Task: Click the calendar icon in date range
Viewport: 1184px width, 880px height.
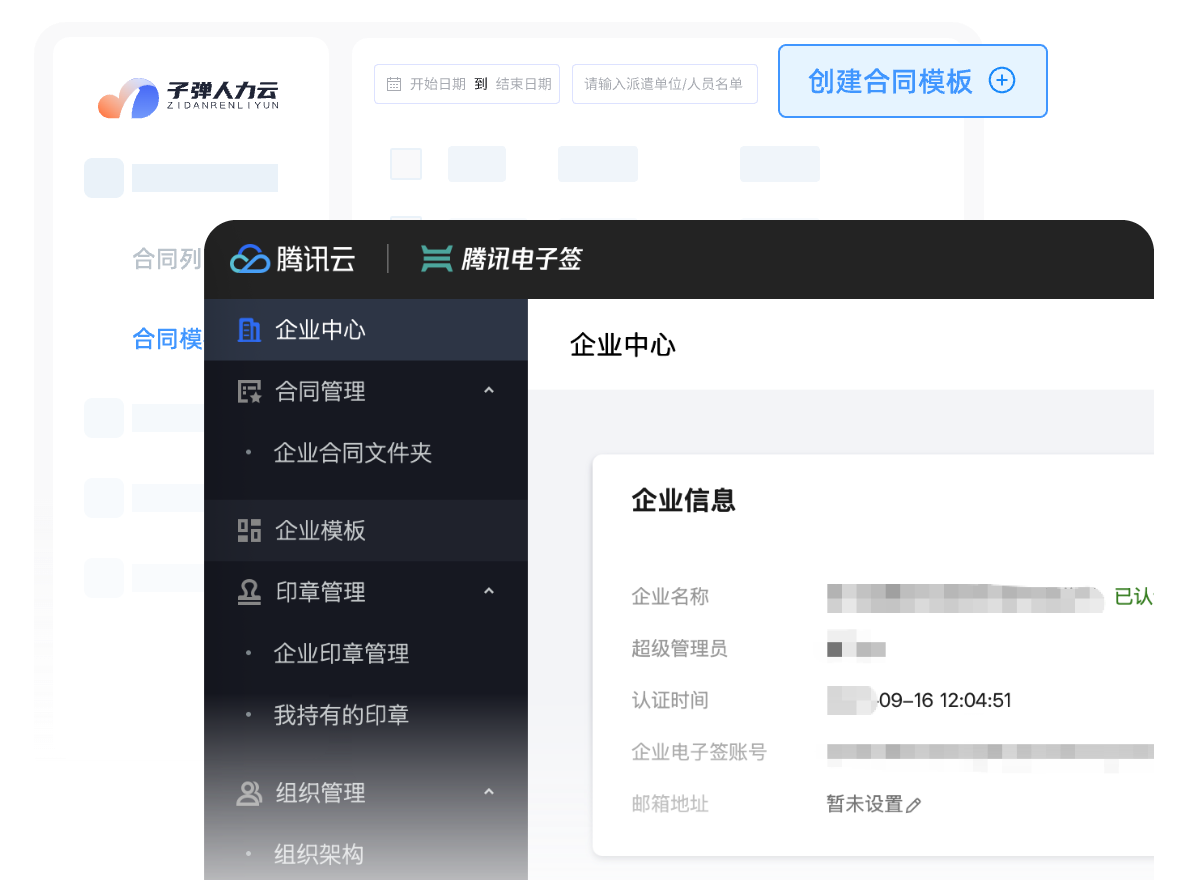Action: pyautogui.click(x=394, y=84)
